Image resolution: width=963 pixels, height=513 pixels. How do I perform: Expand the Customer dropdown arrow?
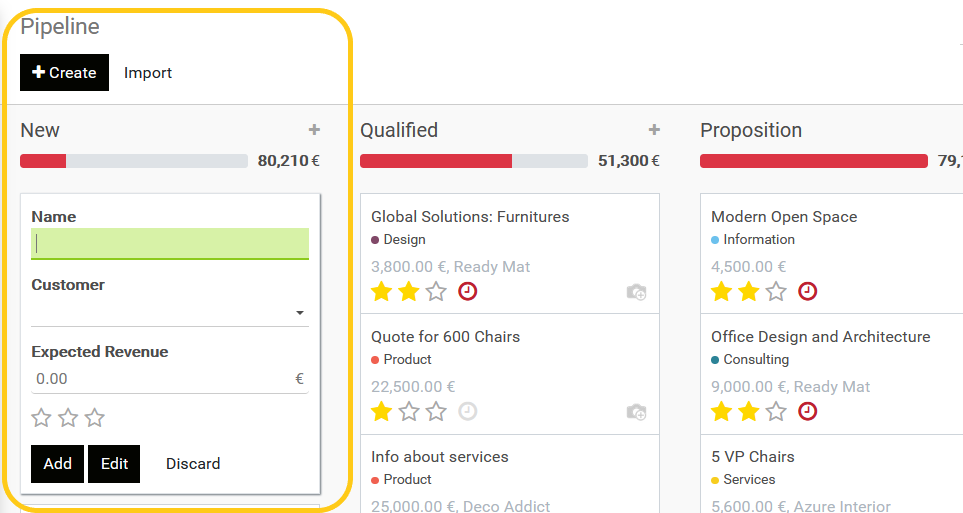tap(300, 313)
